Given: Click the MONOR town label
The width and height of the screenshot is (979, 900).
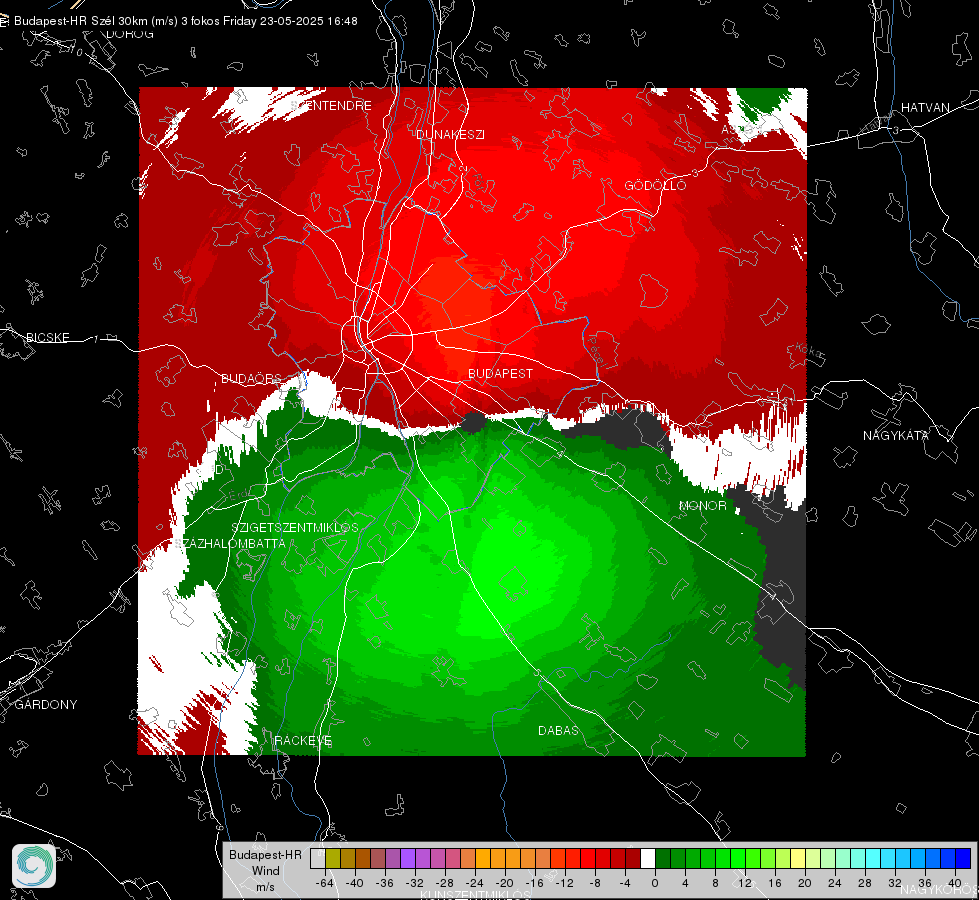Looking at the screenshot, I should [x=702, y=505].
